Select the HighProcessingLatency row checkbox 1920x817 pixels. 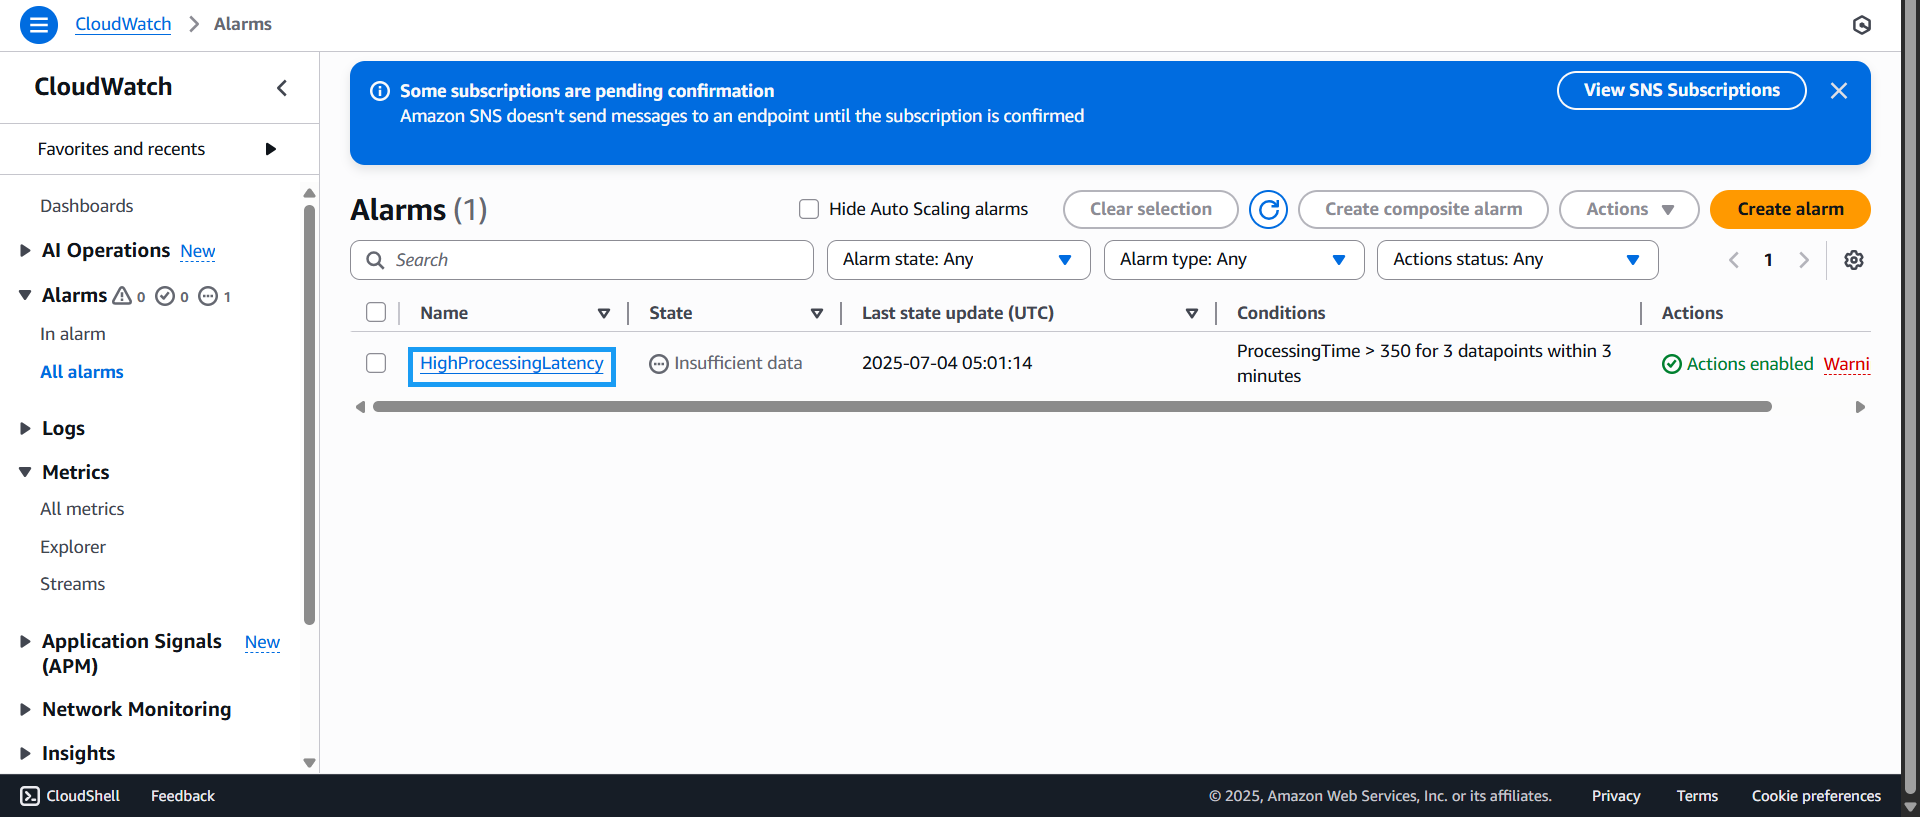click(x=376, y=363)
